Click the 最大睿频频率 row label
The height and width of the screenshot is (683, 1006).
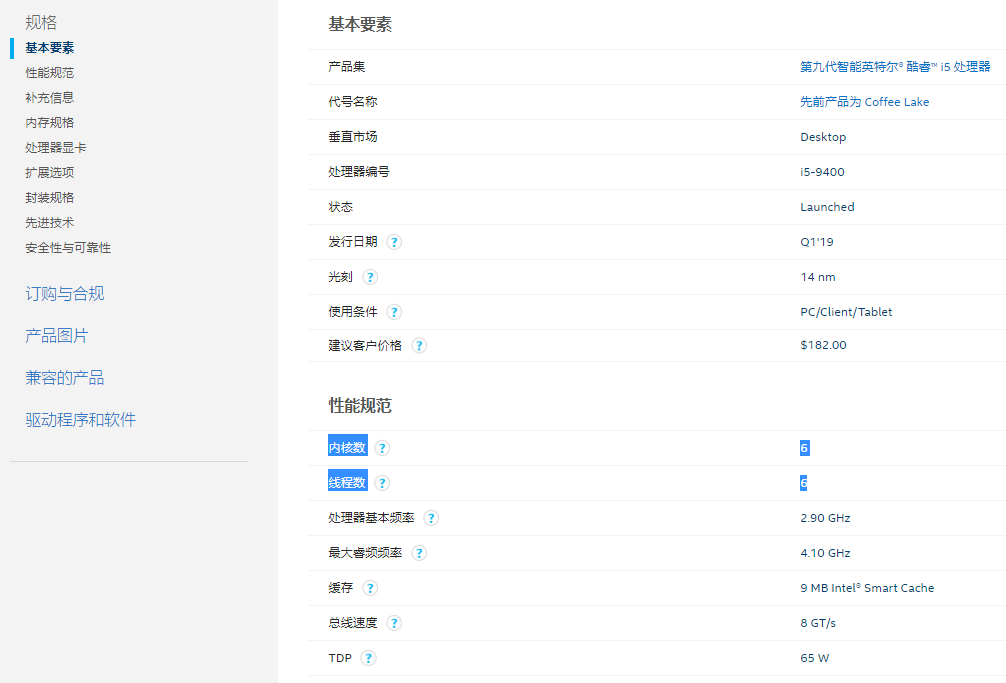pos(365,553)
